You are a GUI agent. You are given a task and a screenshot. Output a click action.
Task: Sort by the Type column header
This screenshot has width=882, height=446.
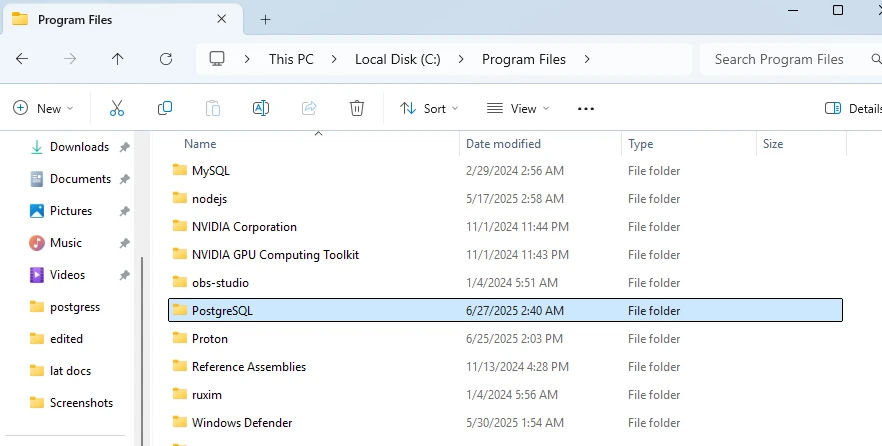[641, 144]
